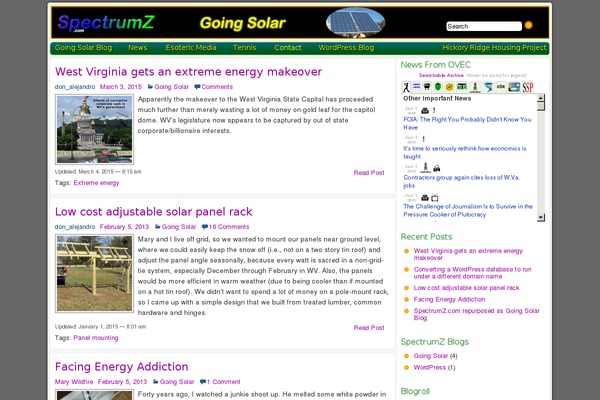Viewport: 600px width, 400px height.
Task: Open Going Solar category on solar rack post
Action: 179,227
